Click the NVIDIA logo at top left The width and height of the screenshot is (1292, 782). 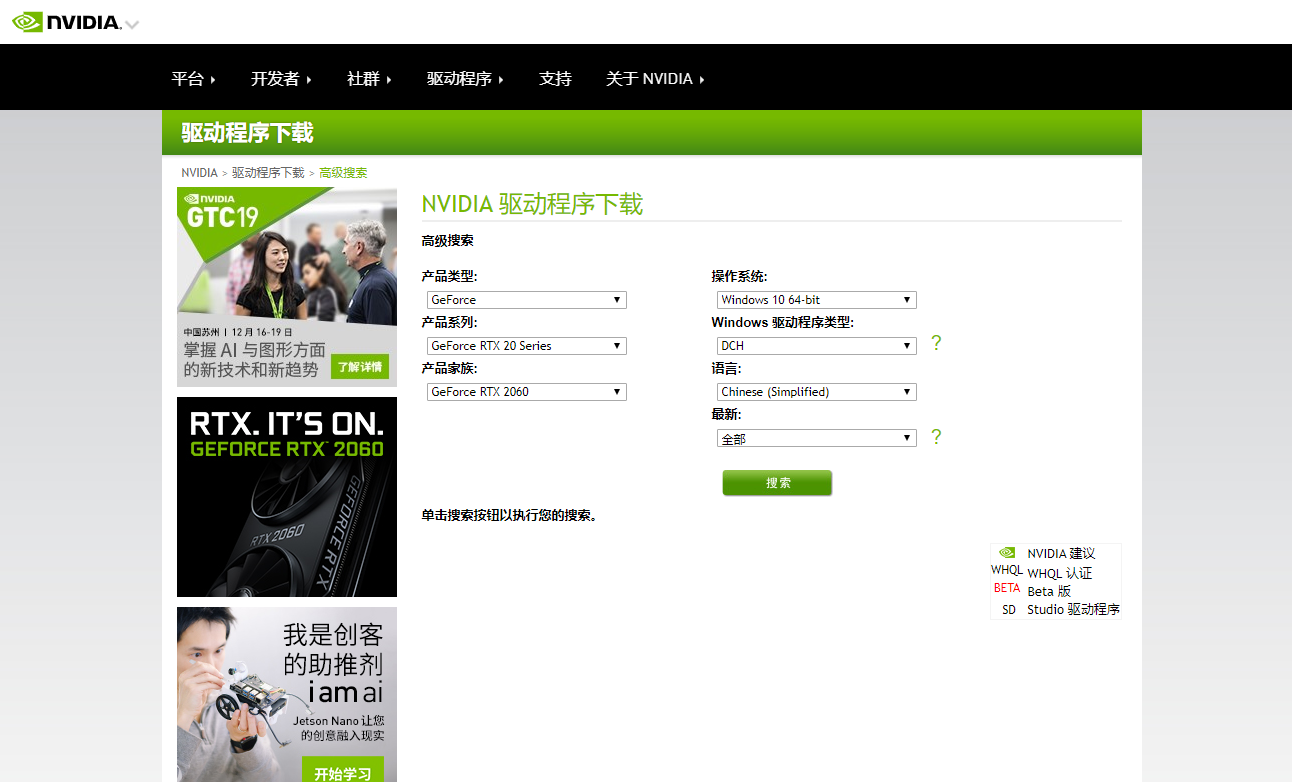coord(66,22)
